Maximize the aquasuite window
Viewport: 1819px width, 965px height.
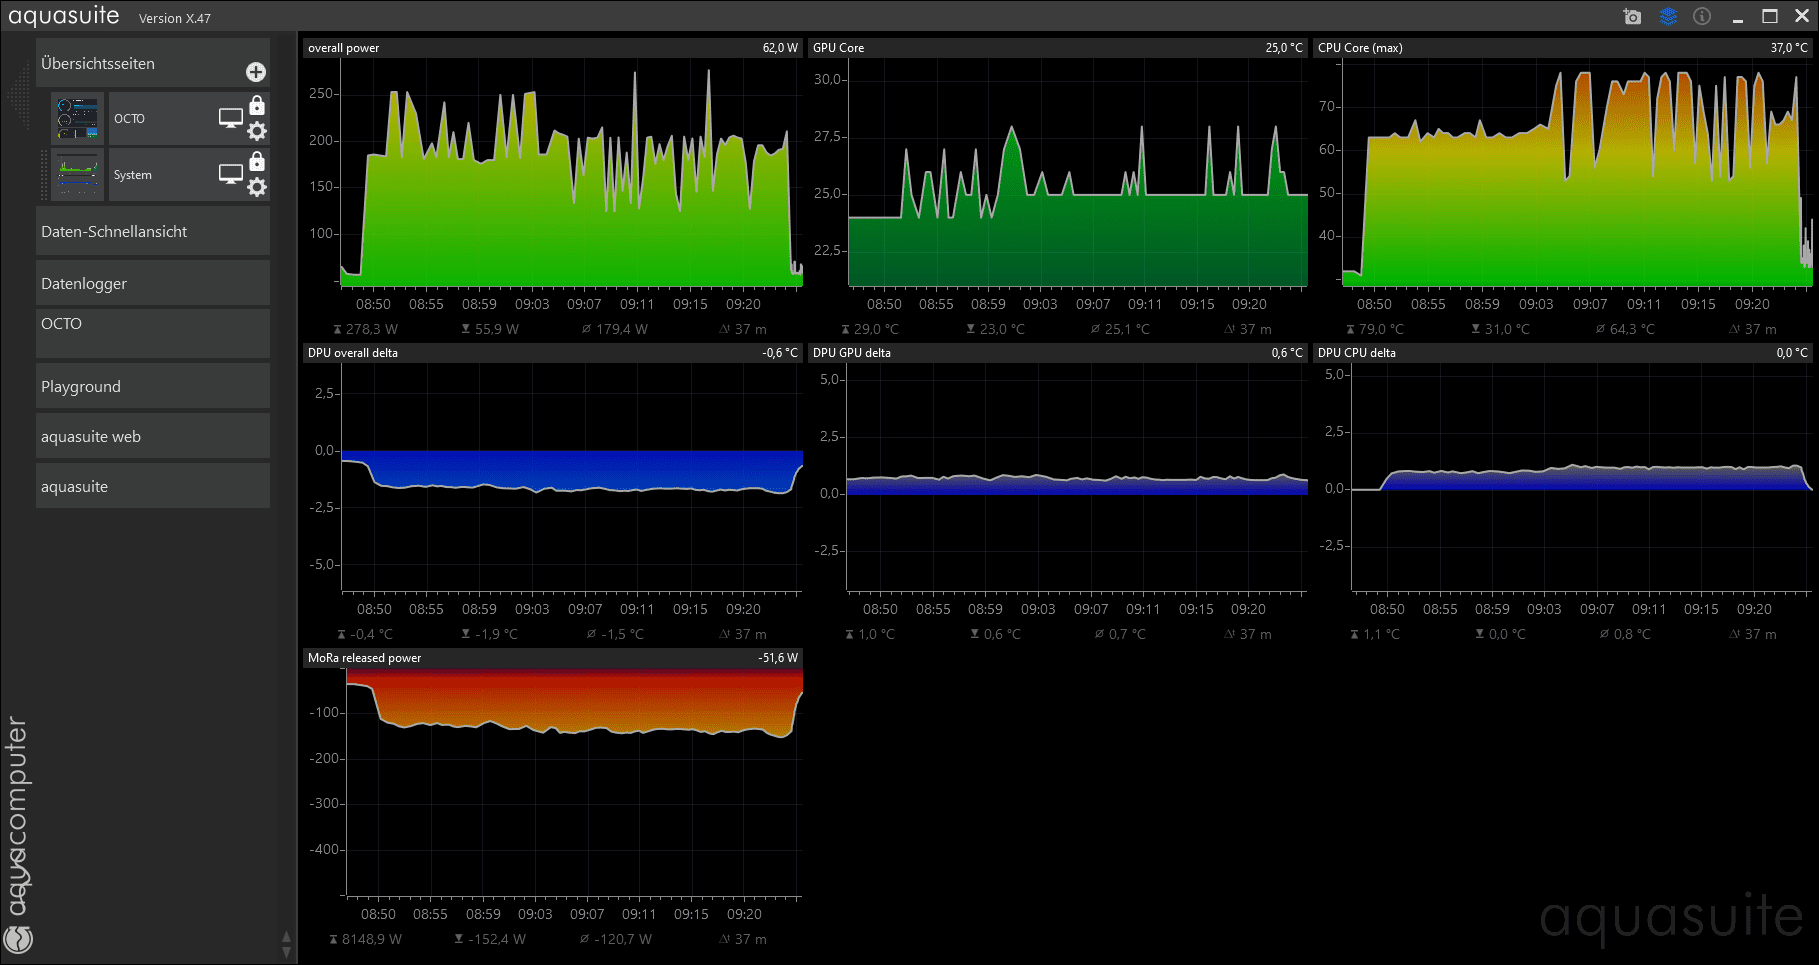coord(1770,16)
